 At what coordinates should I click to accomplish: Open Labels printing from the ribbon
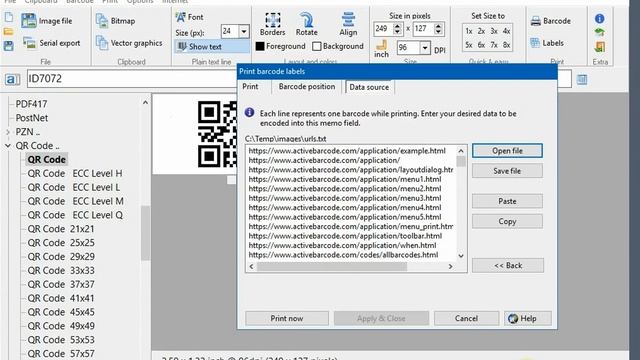547,43
